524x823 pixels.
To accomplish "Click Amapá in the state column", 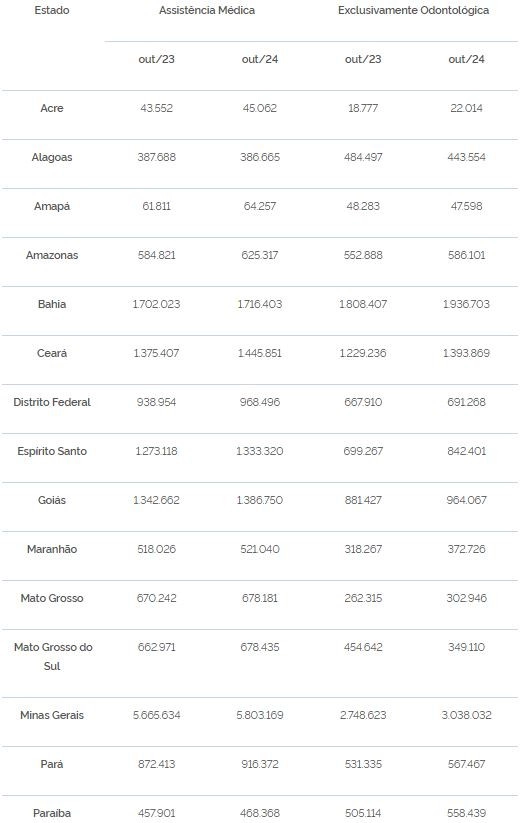I will 51,206.
